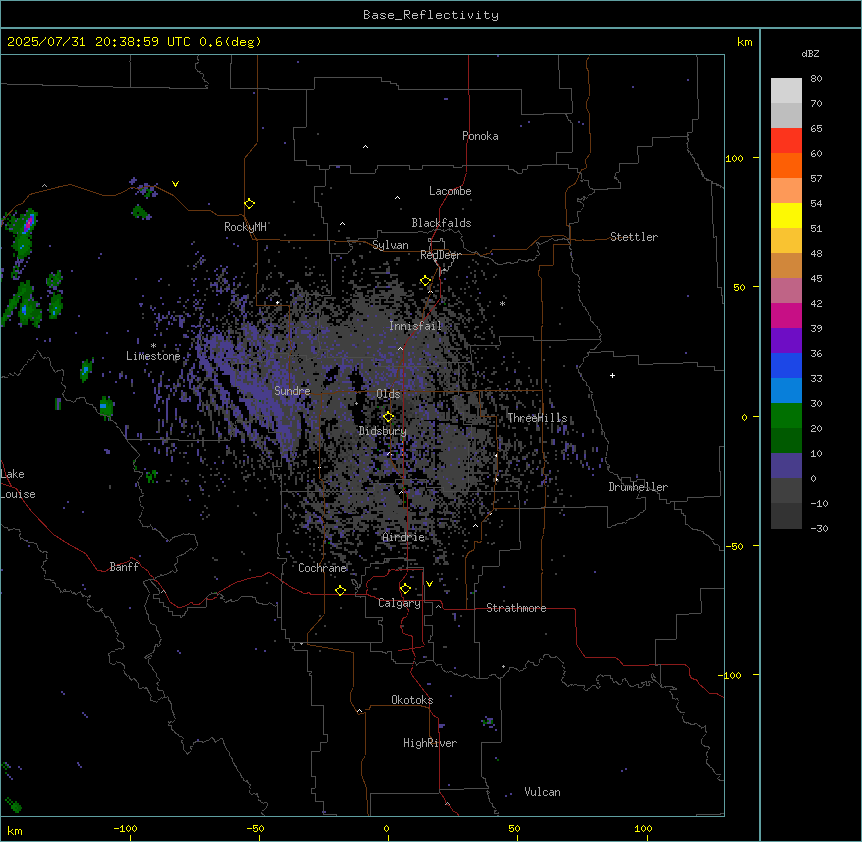Click the Sylvan label
Image resolution: width=862 pixels, height=842 pixels.
390,245
